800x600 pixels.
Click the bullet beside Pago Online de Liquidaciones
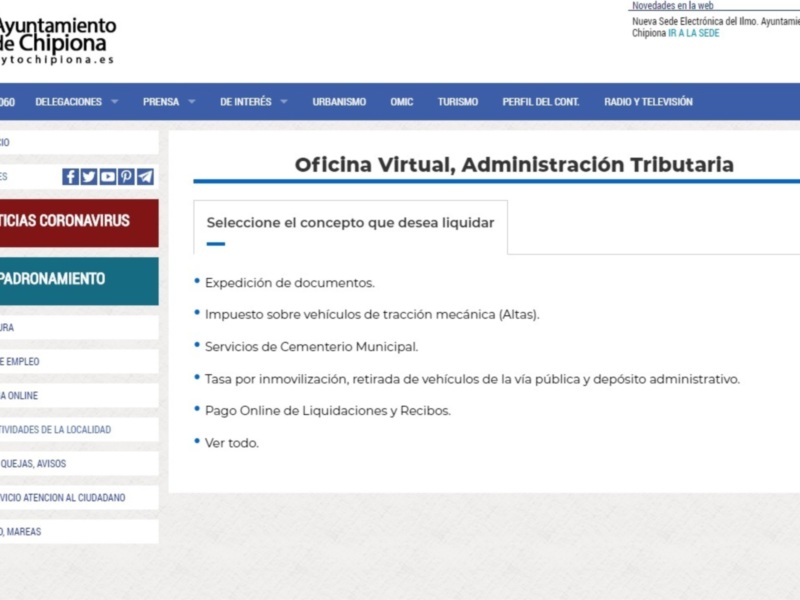[196, 411]
